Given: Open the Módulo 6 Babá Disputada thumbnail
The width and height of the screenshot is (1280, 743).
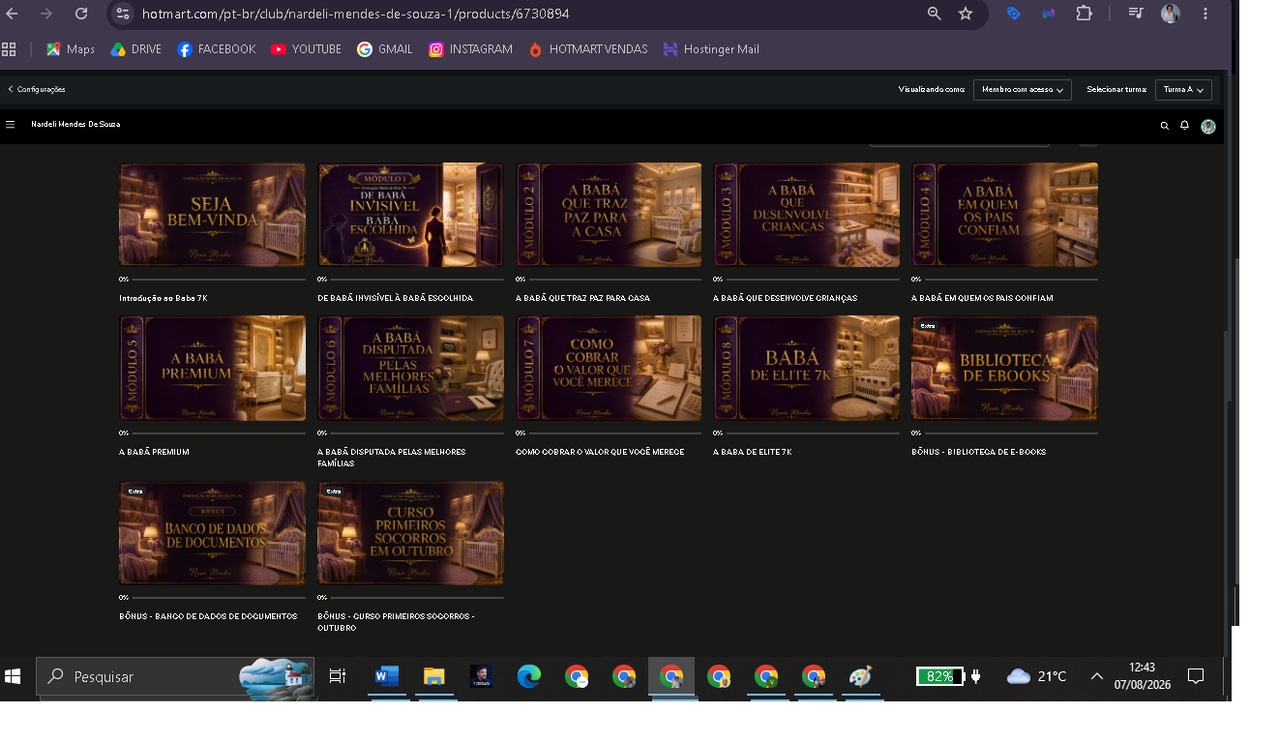Looking at the screenshot, I should (x=410, y=368).
